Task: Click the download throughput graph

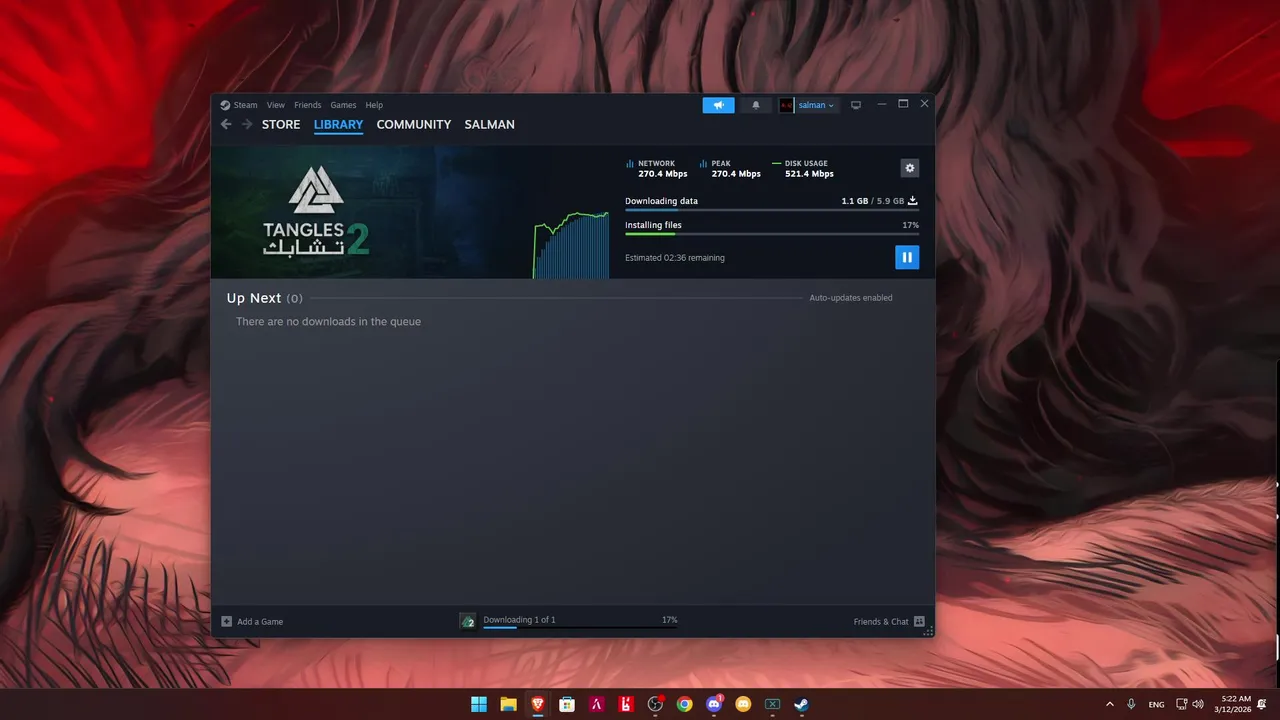Action: [x=571, y=244]
